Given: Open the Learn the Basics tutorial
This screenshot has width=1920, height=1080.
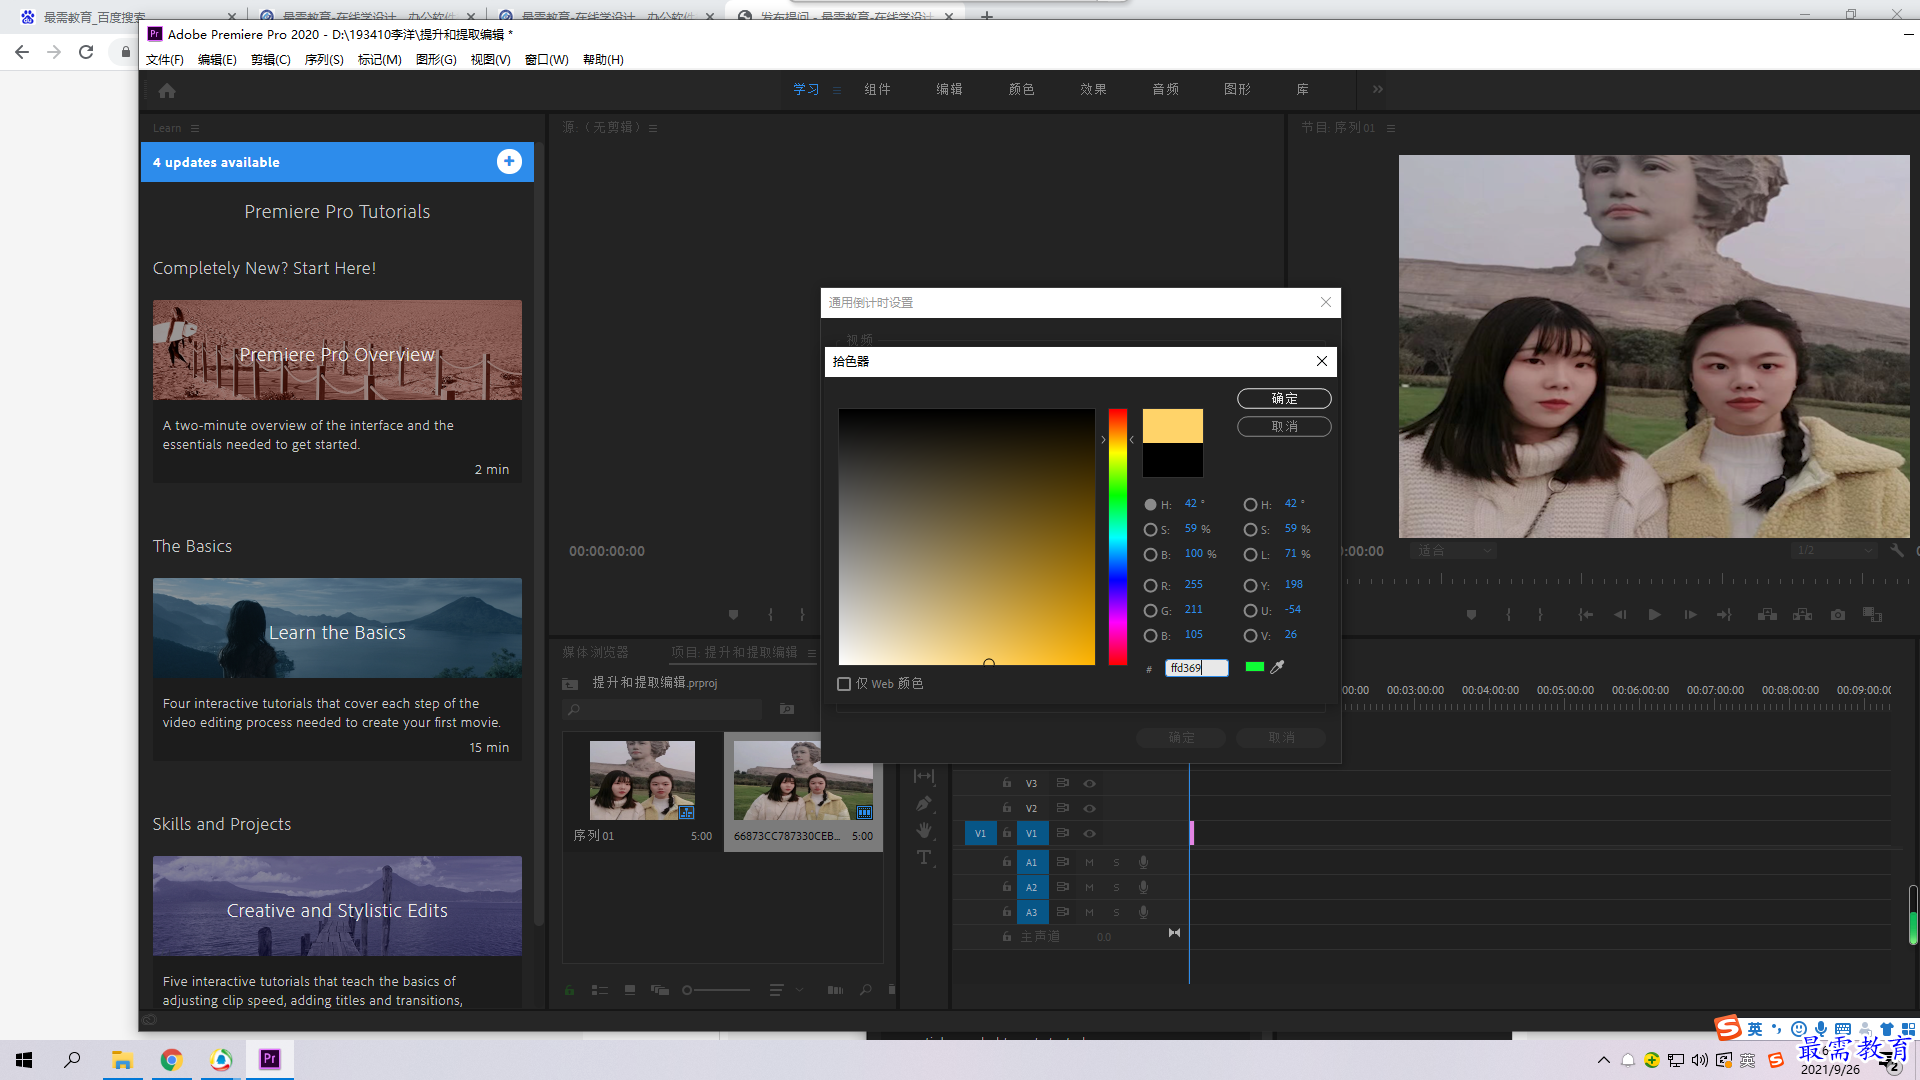Looking at the screenshot, I should [x=337, y=628].
